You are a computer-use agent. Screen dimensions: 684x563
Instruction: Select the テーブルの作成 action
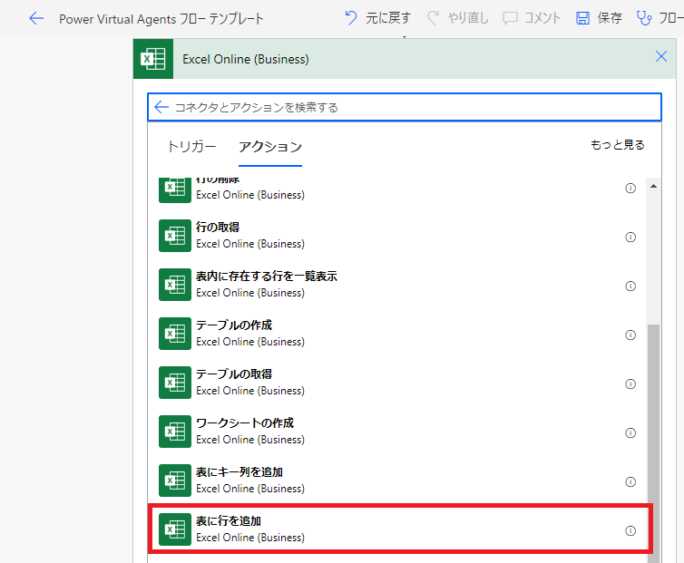tap(397, 333)
